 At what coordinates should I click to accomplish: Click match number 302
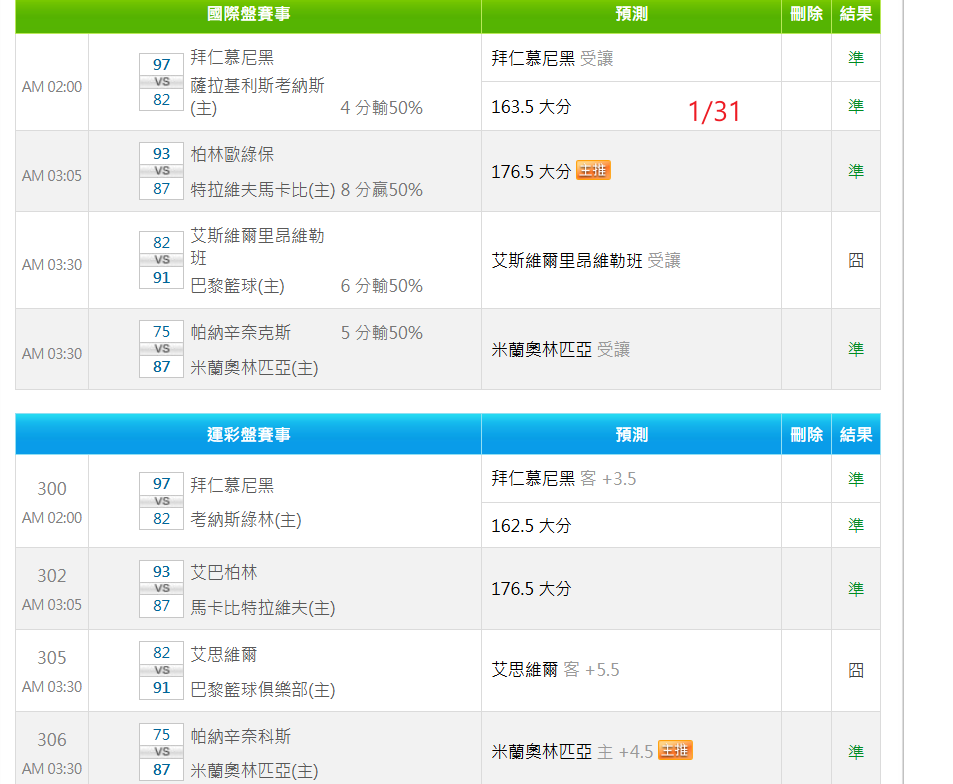52,576
